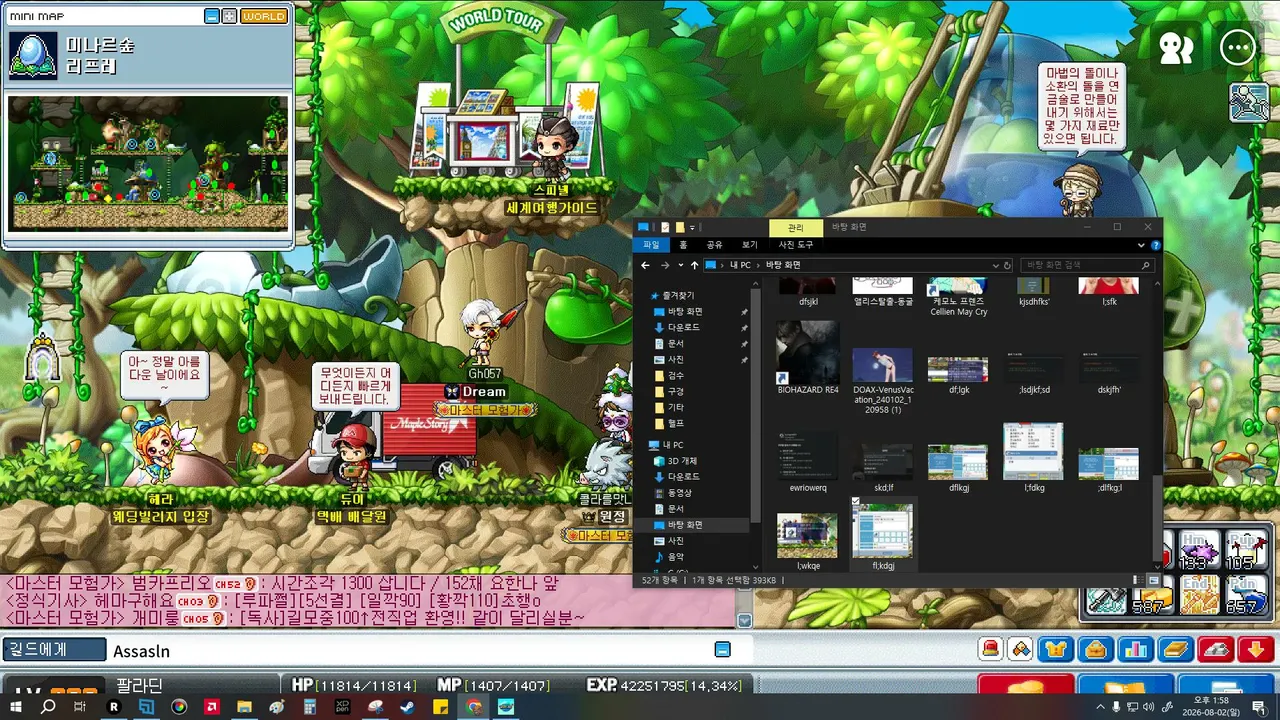Open File Explorer help question mark

pyautogui.click(x=1156, y=245)
